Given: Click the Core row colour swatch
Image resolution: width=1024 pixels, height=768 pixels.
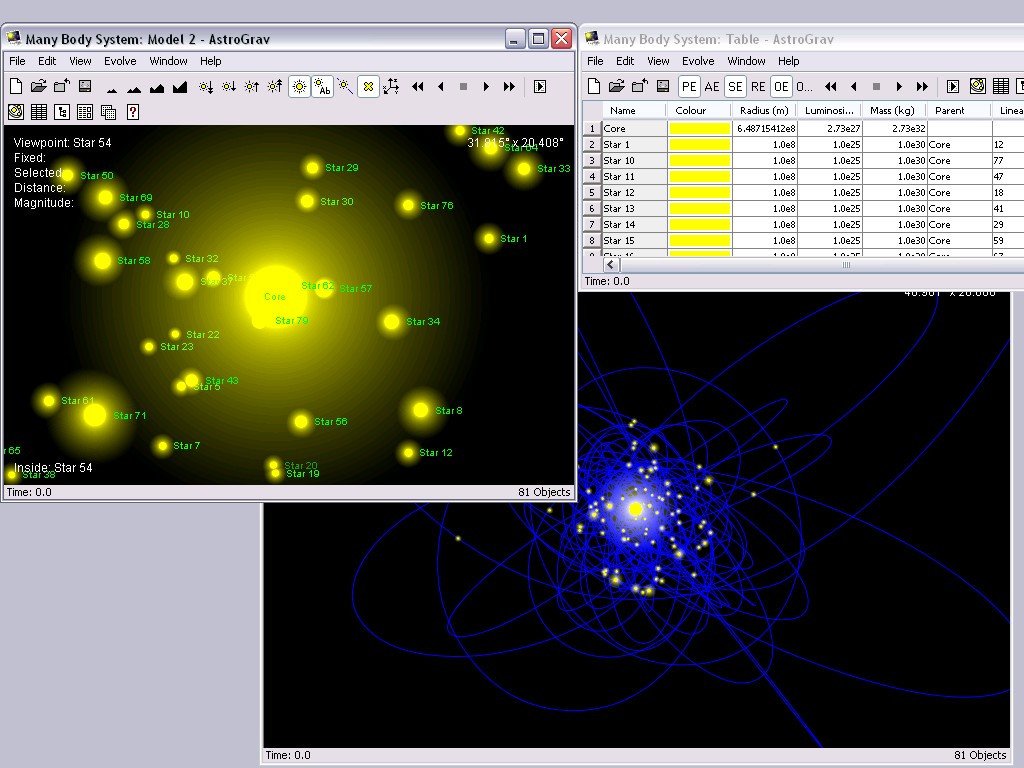Looking at the screenshot, I should [x=699, y=129].
